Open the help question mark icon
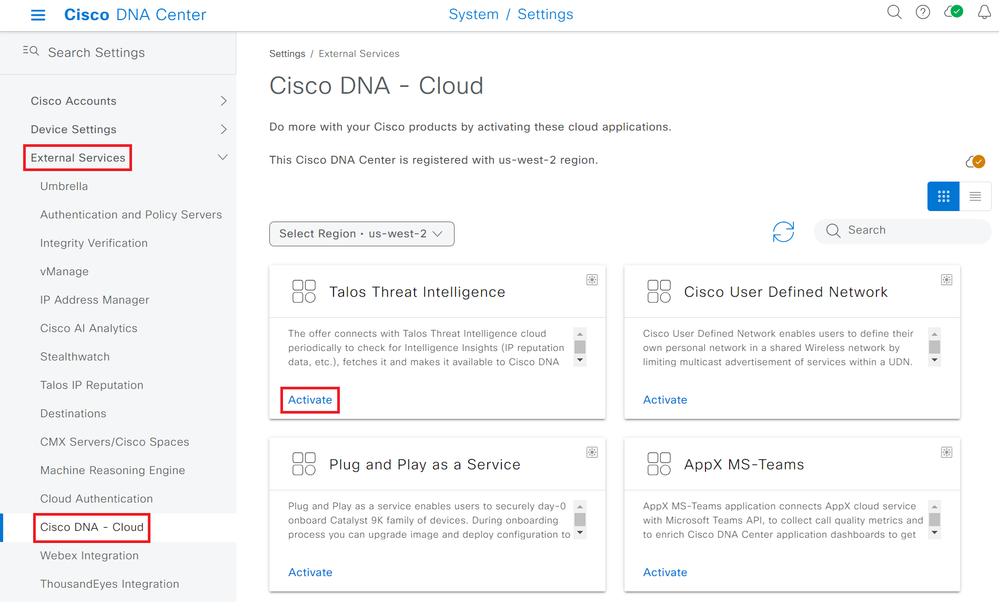 click(x=923, y=12)
